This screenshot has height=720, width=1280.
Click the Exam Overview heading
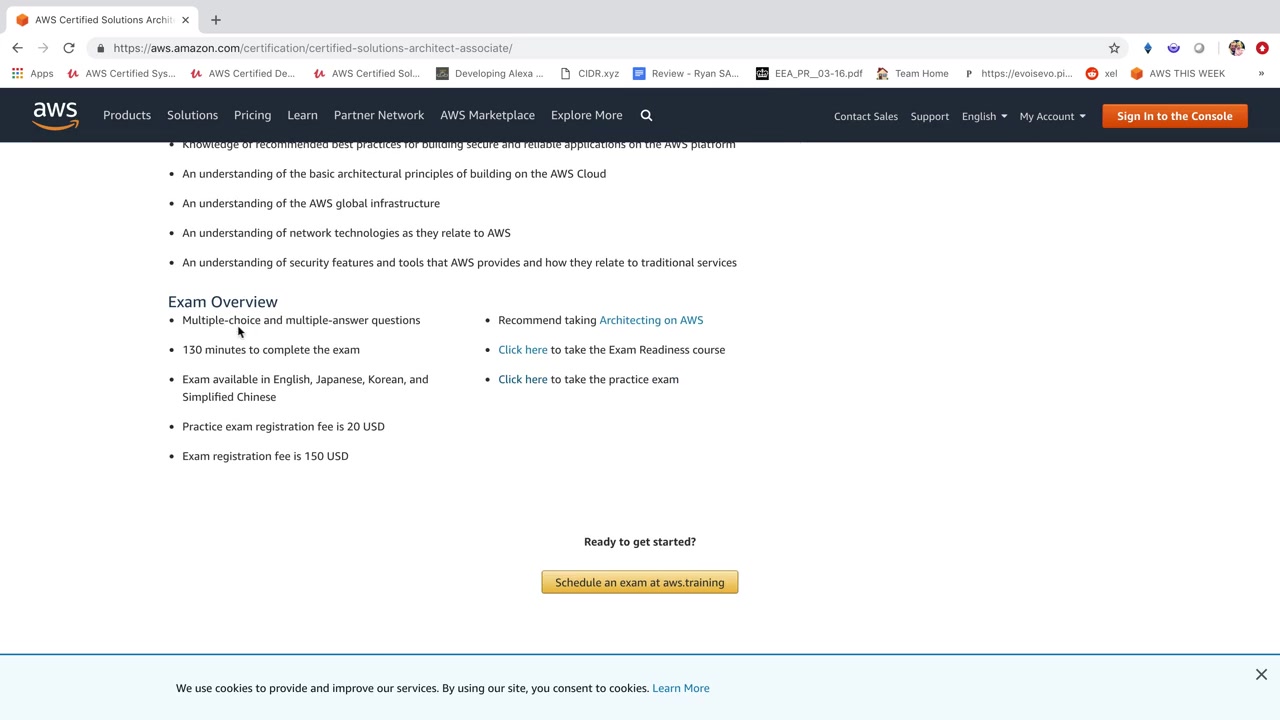click(x=223, y=302)
